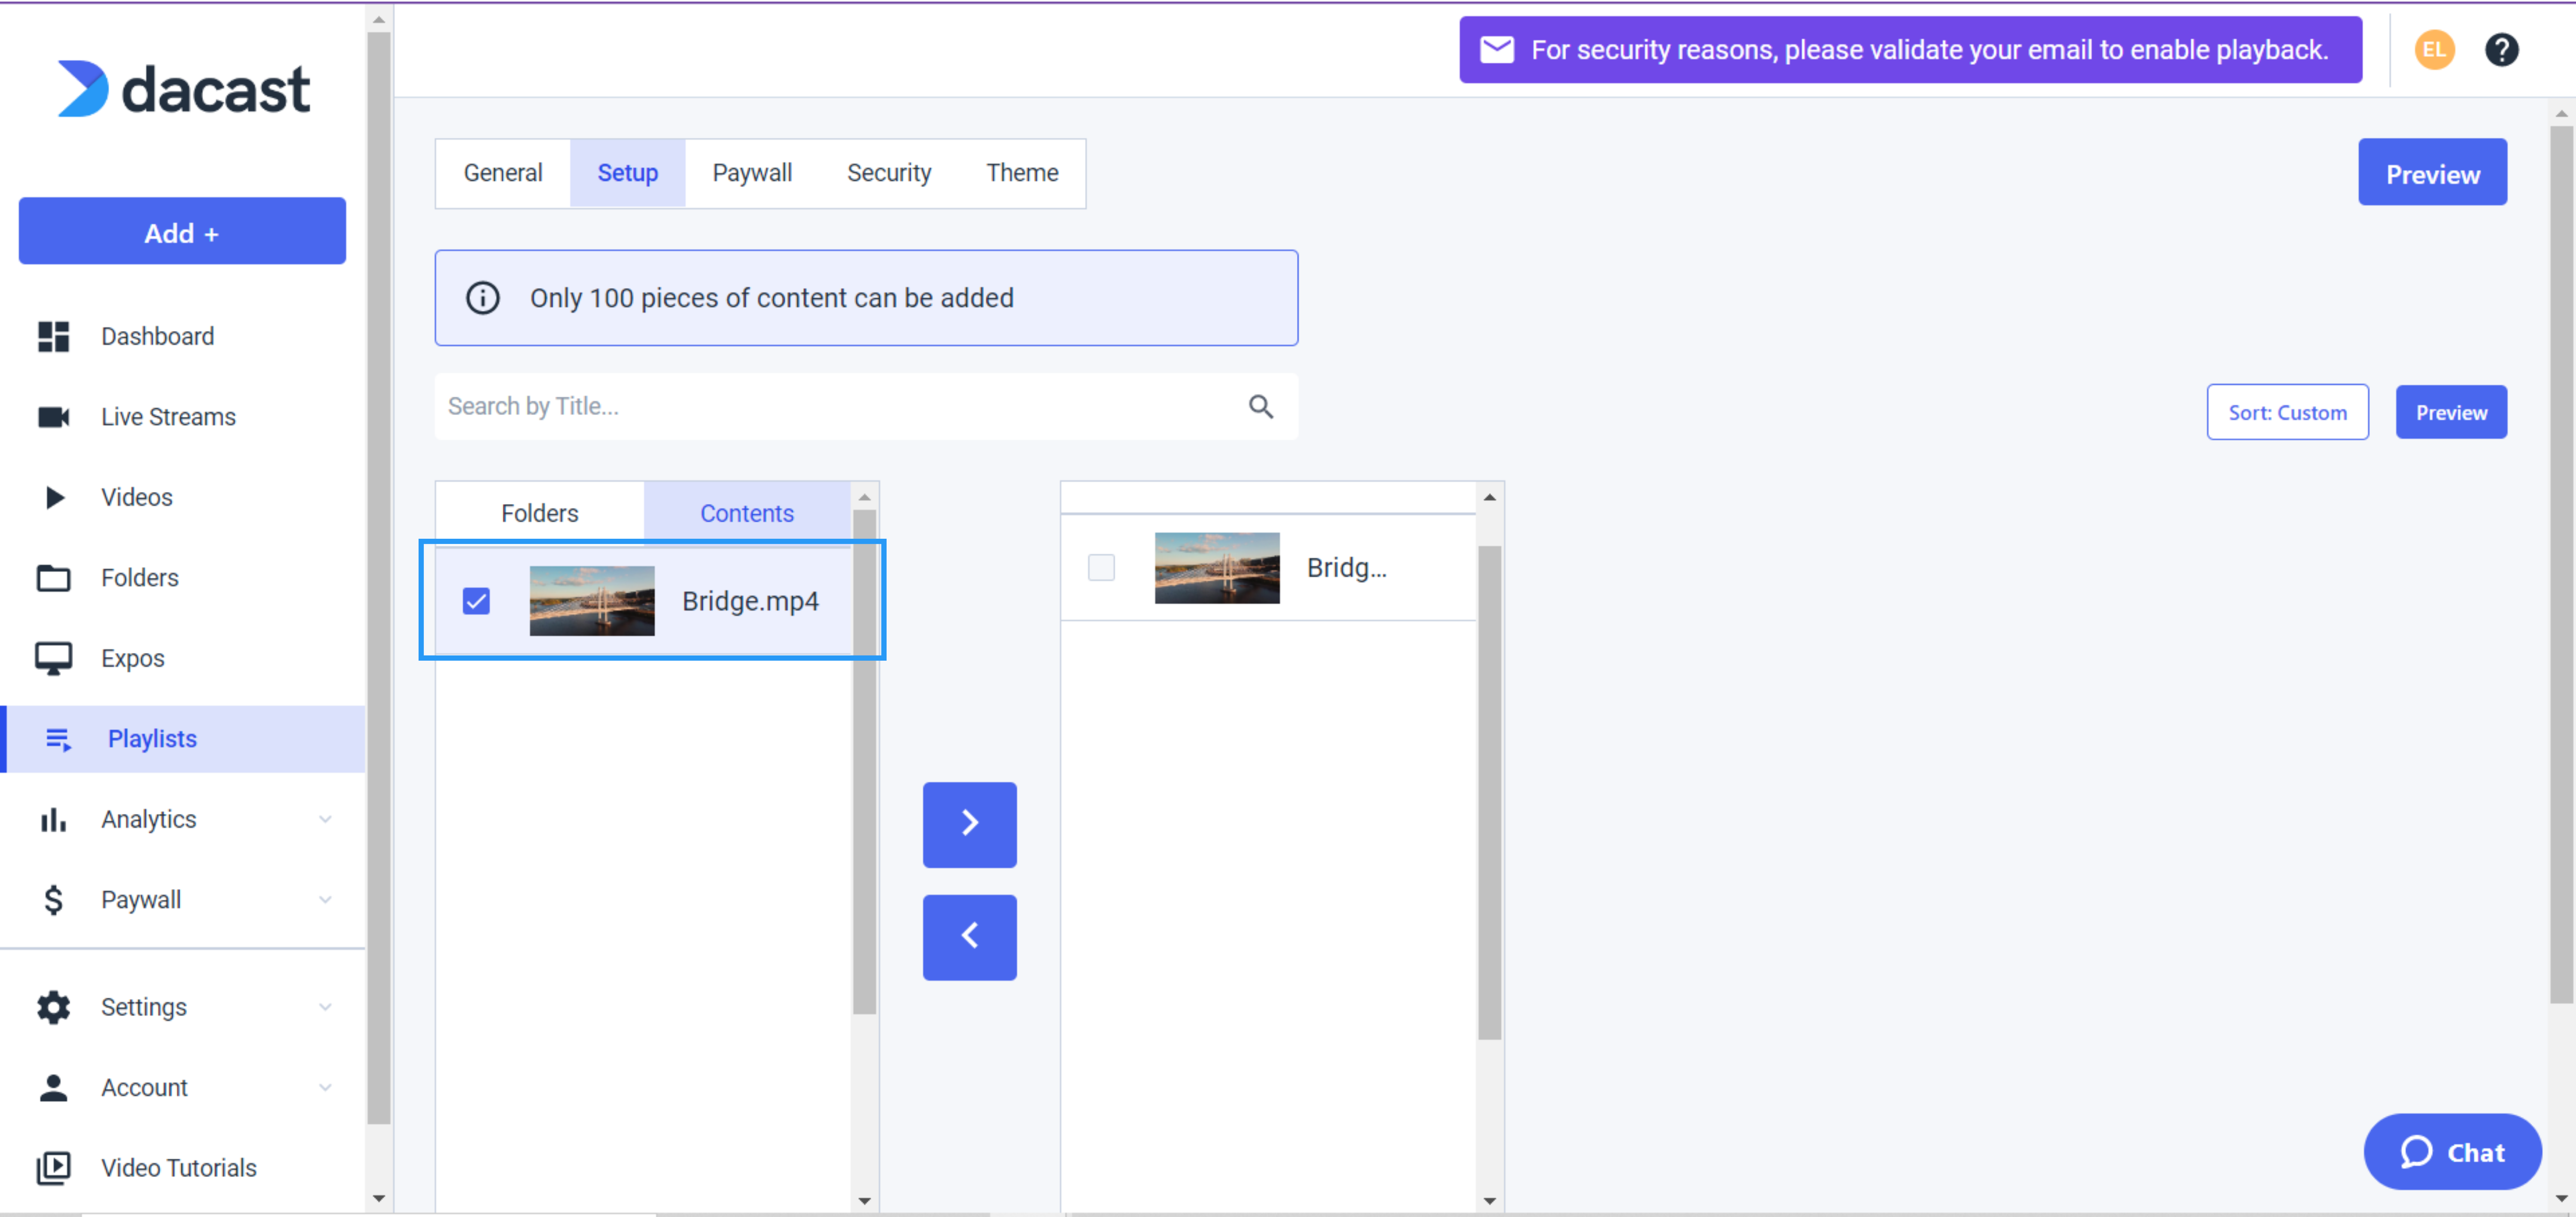Screen dimensions: 2576x1217
Task: Click the Folders sidebar icon
Action: click(54, 578)
